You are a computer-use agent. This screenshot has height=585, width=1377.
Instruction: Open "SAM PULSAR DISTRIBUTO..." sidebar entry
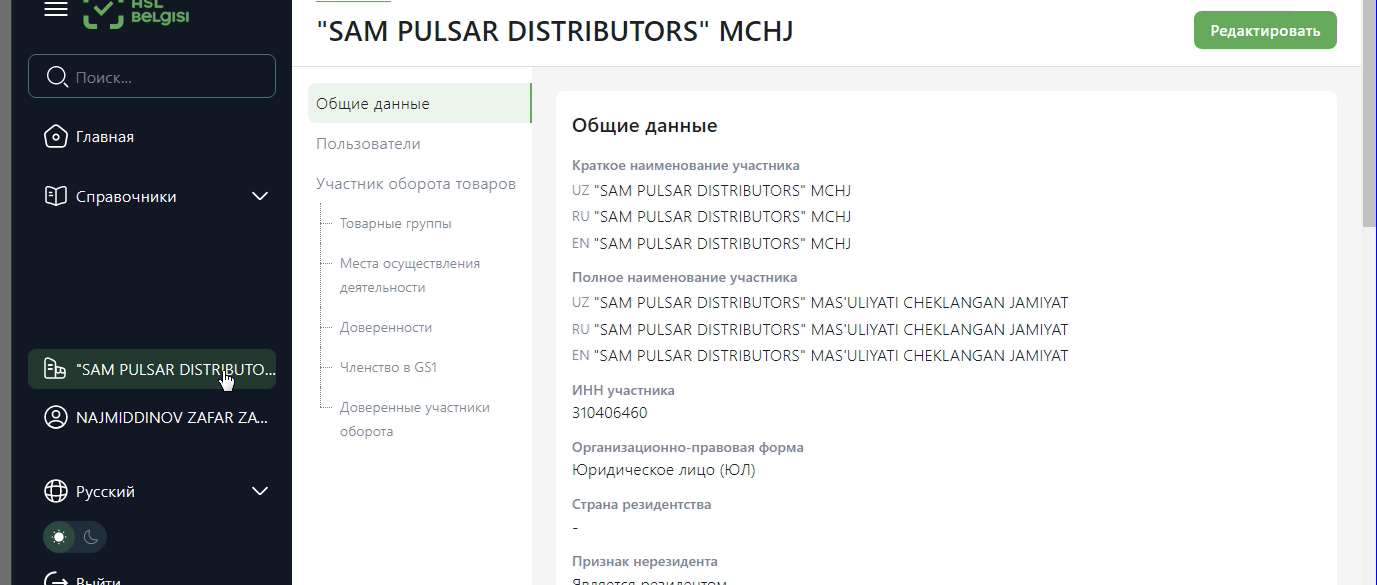pos(152,369)
